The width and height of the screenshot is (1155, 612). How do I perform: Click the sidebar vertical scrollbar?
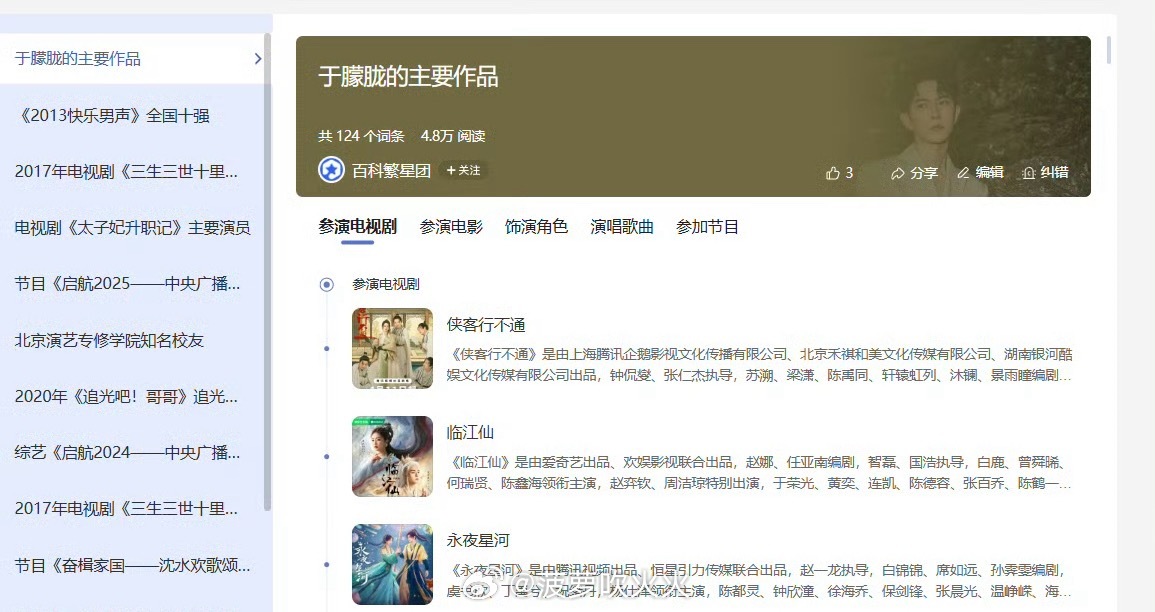268,272
